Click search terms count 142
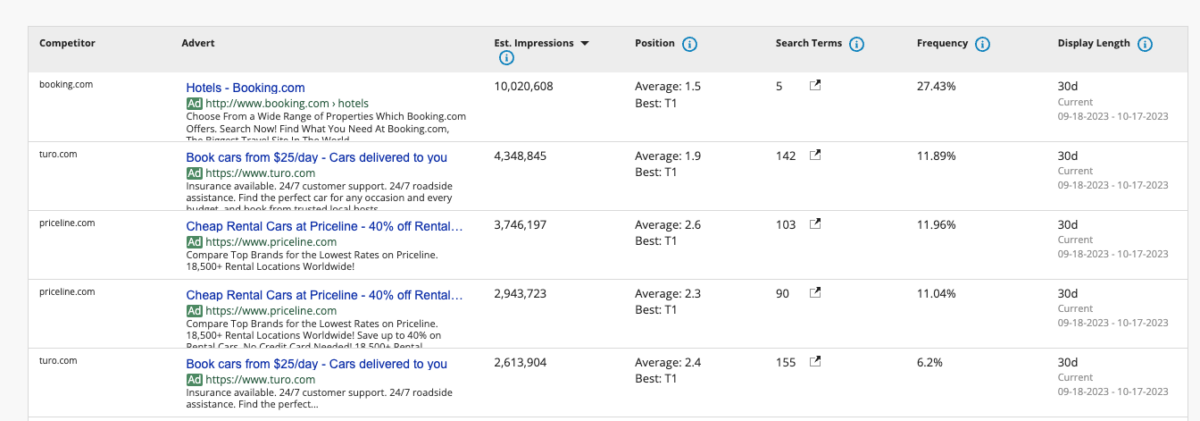1200x421 pixels. coord(786,156)
